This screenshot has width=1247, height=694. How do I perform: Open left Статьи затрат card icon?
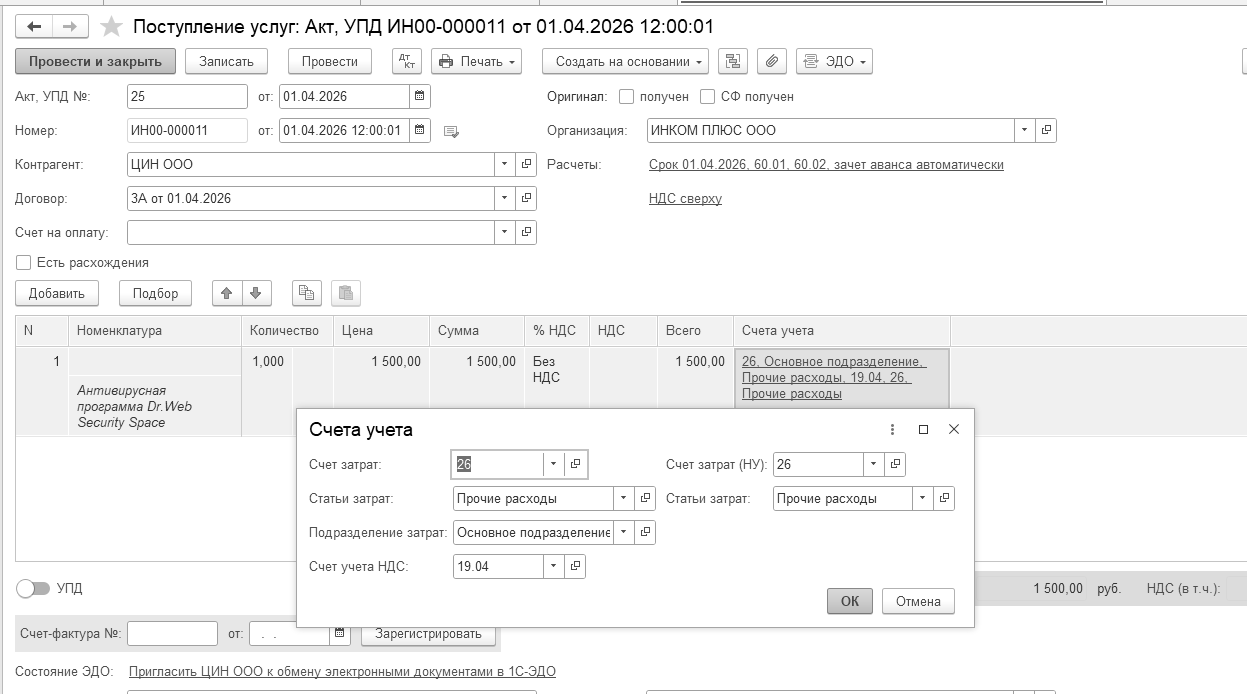[x=645, y=498]
